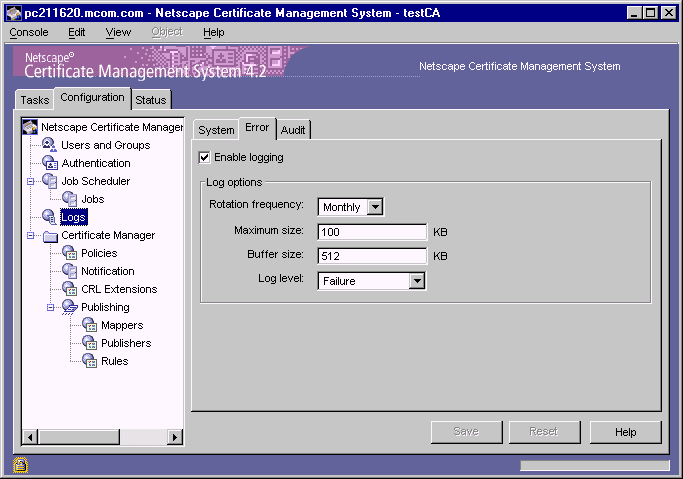683x479 pixels.
Task: Click the Certificate Manager folder icon
Action: click(x=51, y=236)
